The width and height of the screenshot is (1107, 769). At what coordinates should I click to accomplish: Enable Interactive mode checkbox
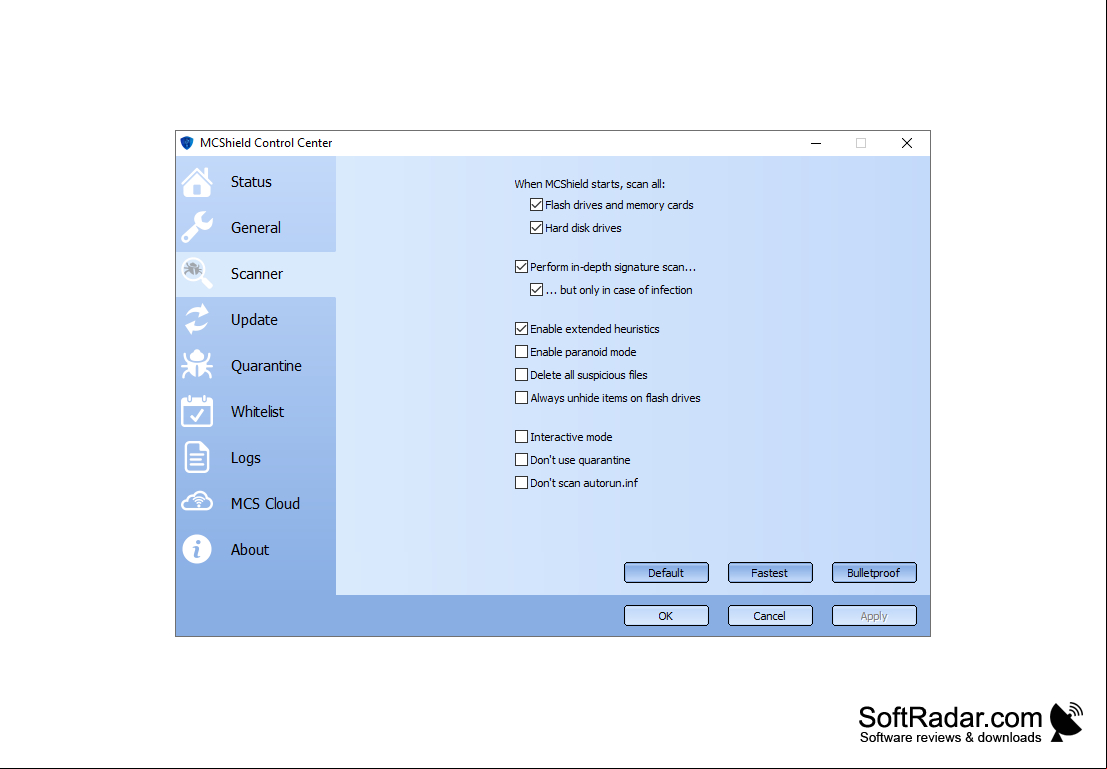521,436
